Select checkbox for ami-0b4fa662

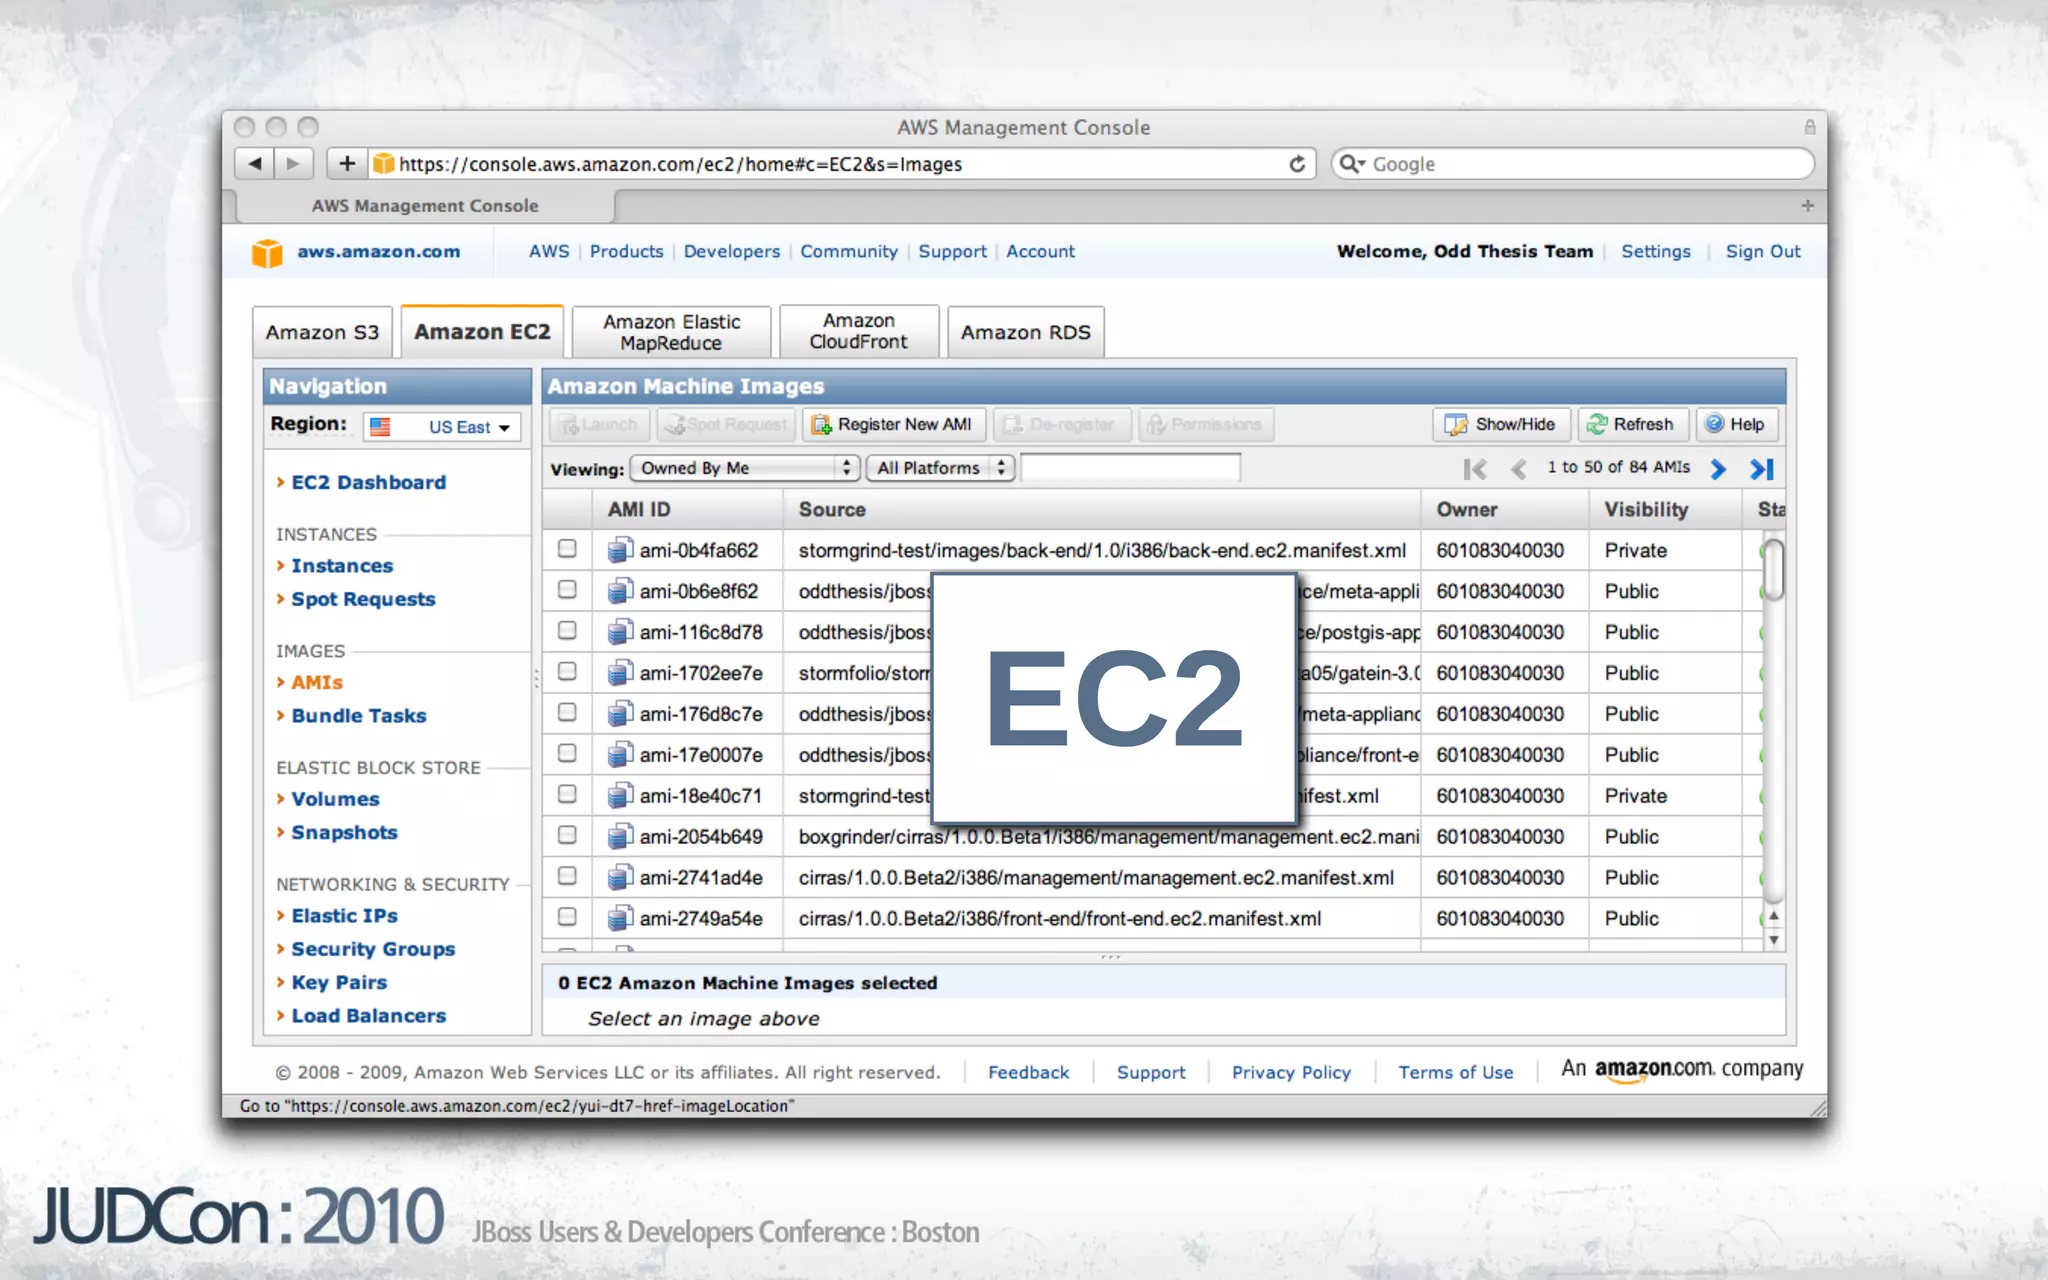coord(567,548)
